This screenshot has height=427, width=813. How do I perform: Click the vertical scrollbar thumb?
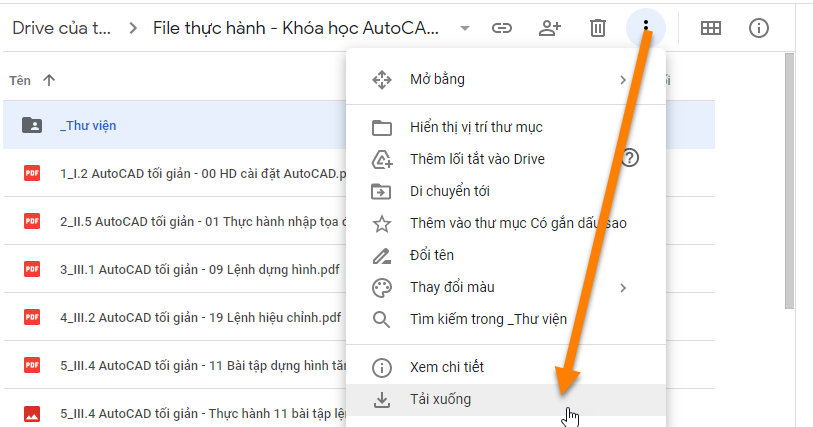[x=789, y=181]
